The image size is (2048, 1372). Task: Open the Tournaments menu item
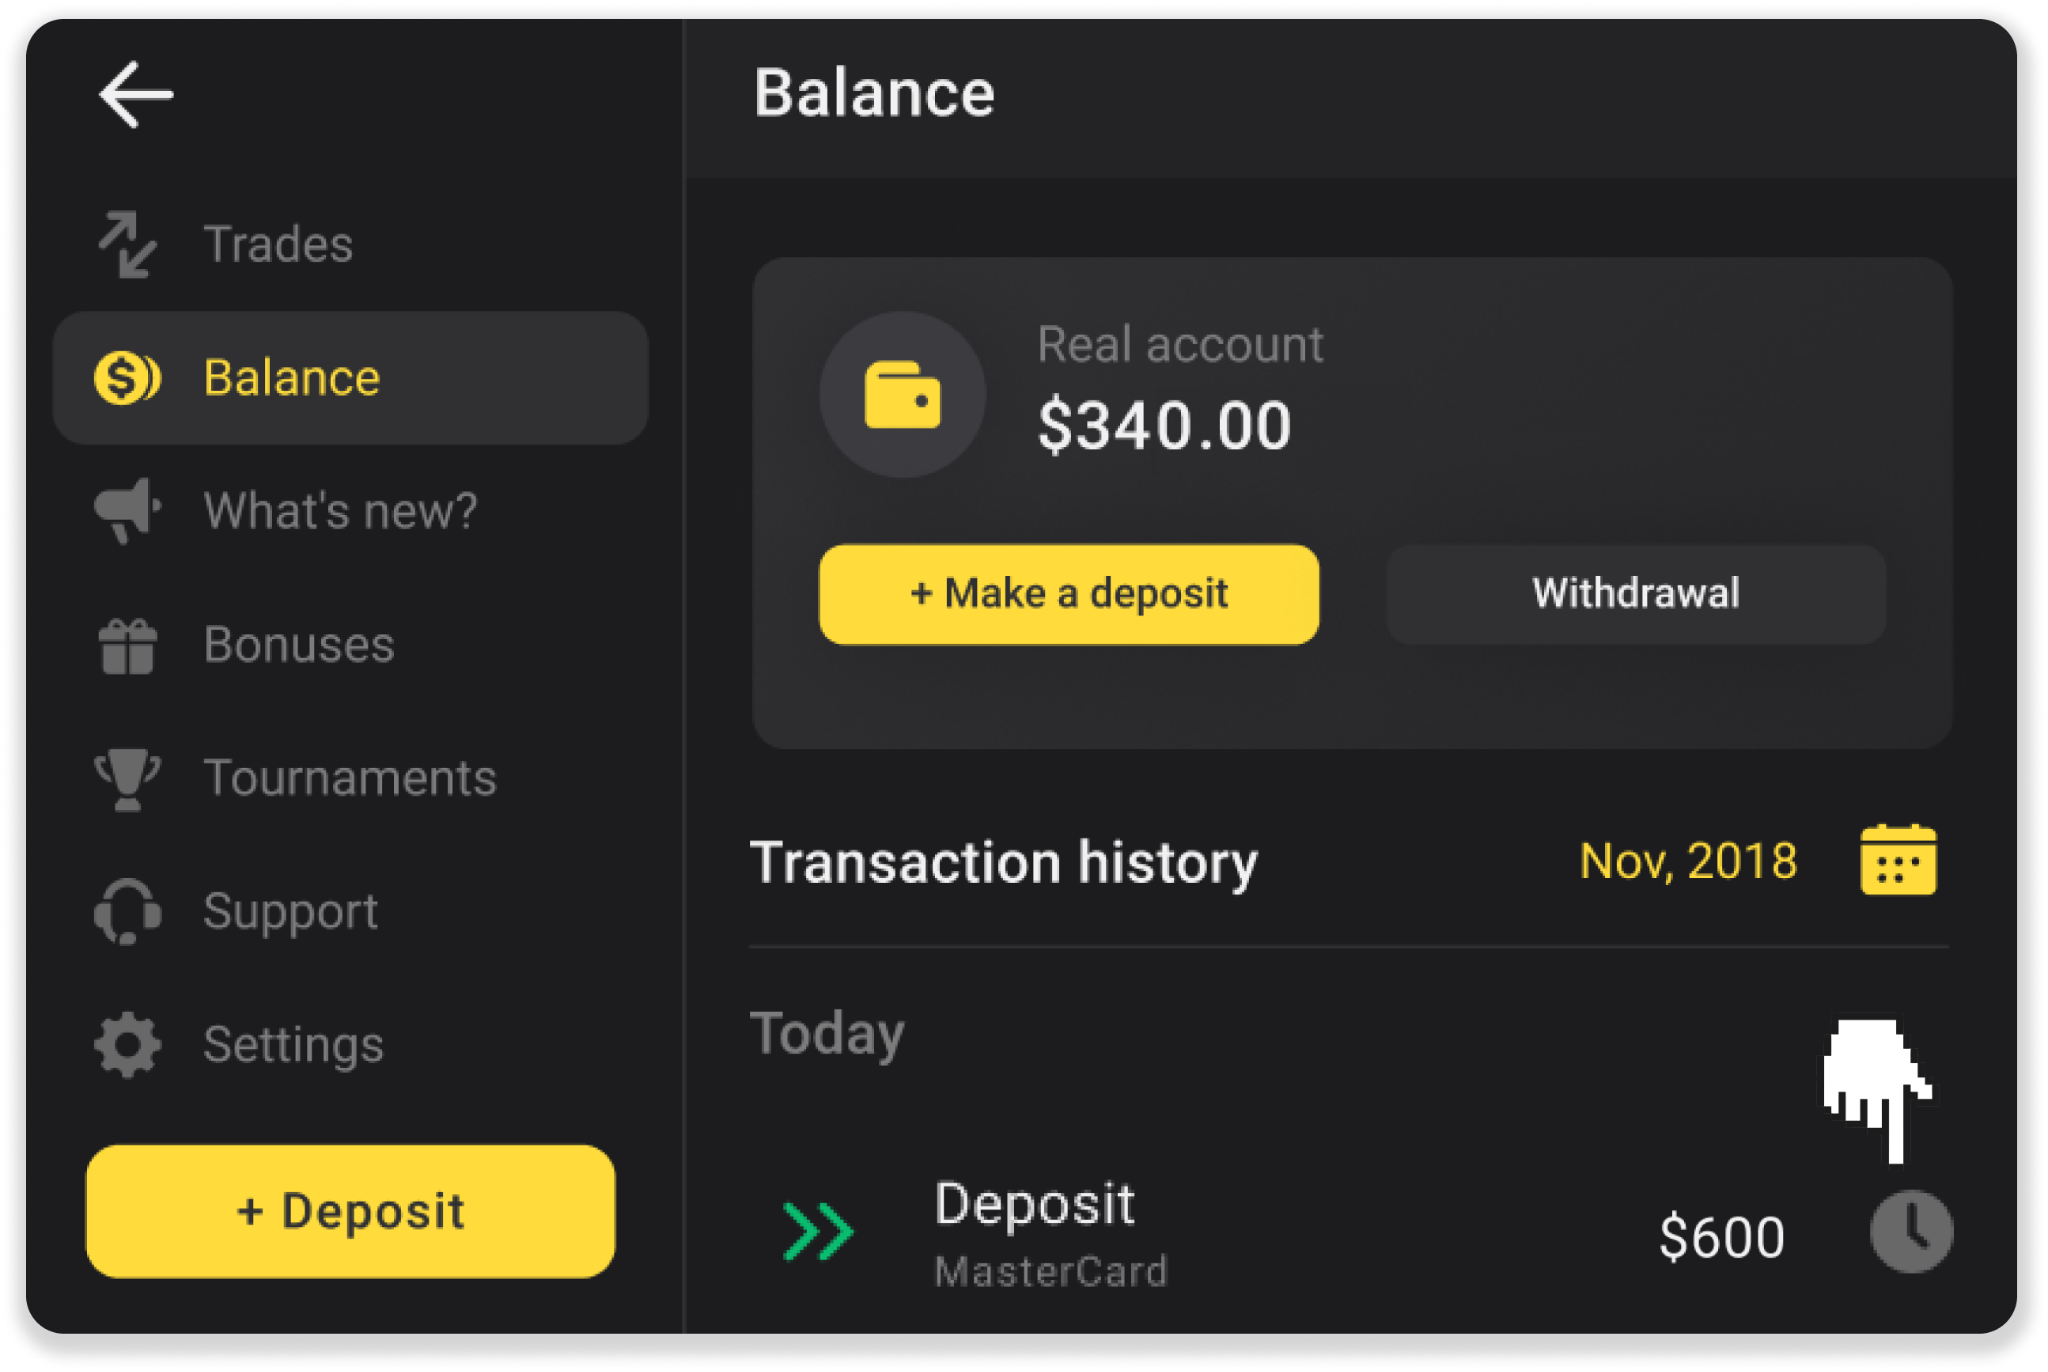350,778
